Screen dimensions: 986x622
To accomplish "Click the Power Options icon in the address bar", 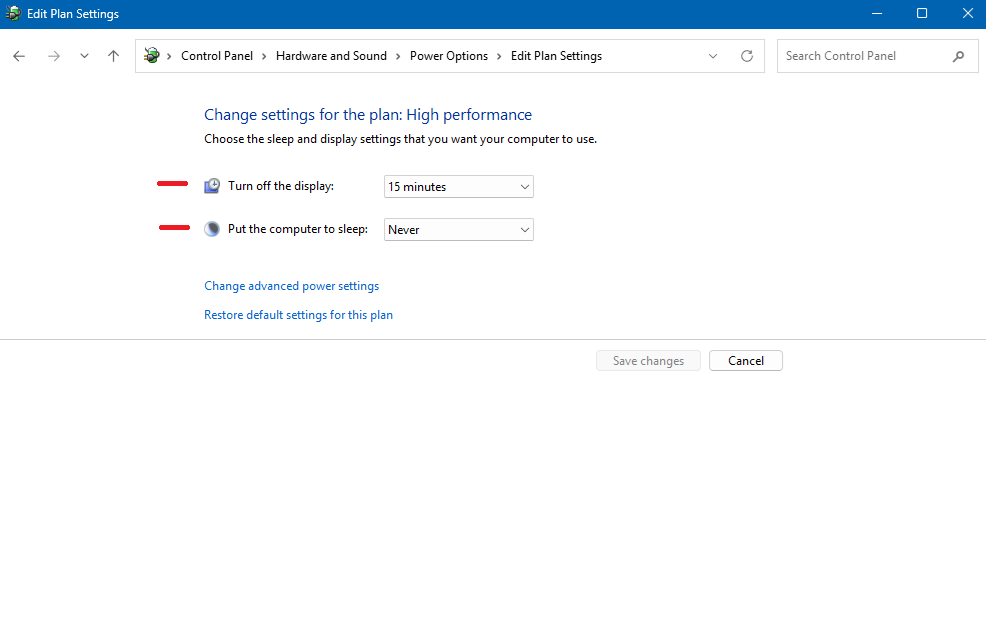I will click(151, 56).
